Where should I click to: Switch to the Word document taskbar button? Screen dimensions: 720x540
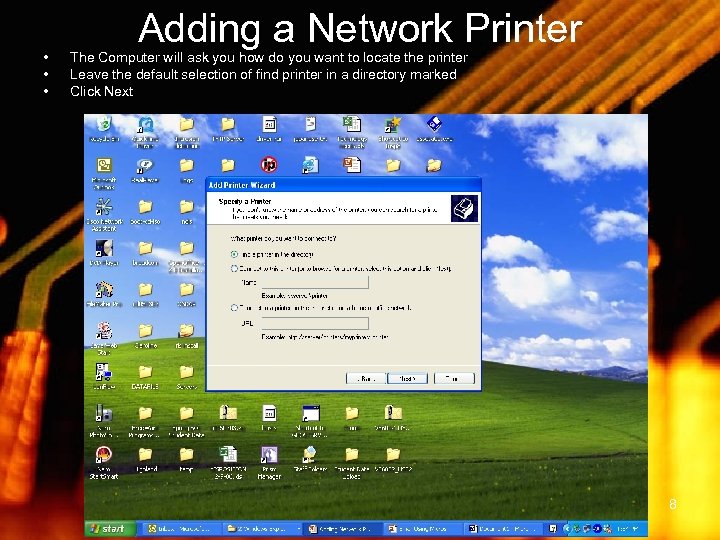coord(503,529)
